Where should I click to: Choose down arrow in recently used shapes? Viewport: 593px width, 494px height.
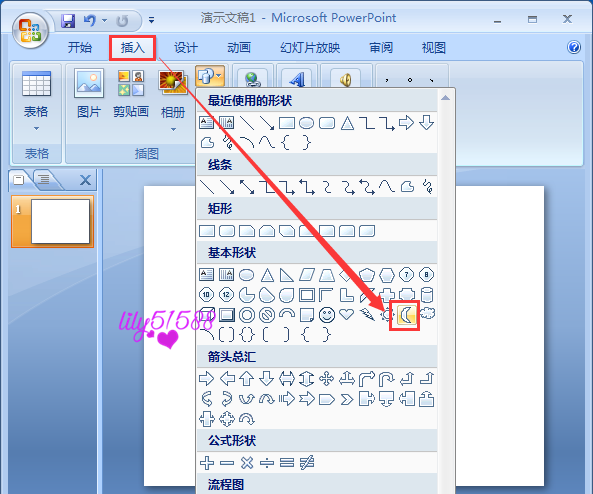(426, 123)
